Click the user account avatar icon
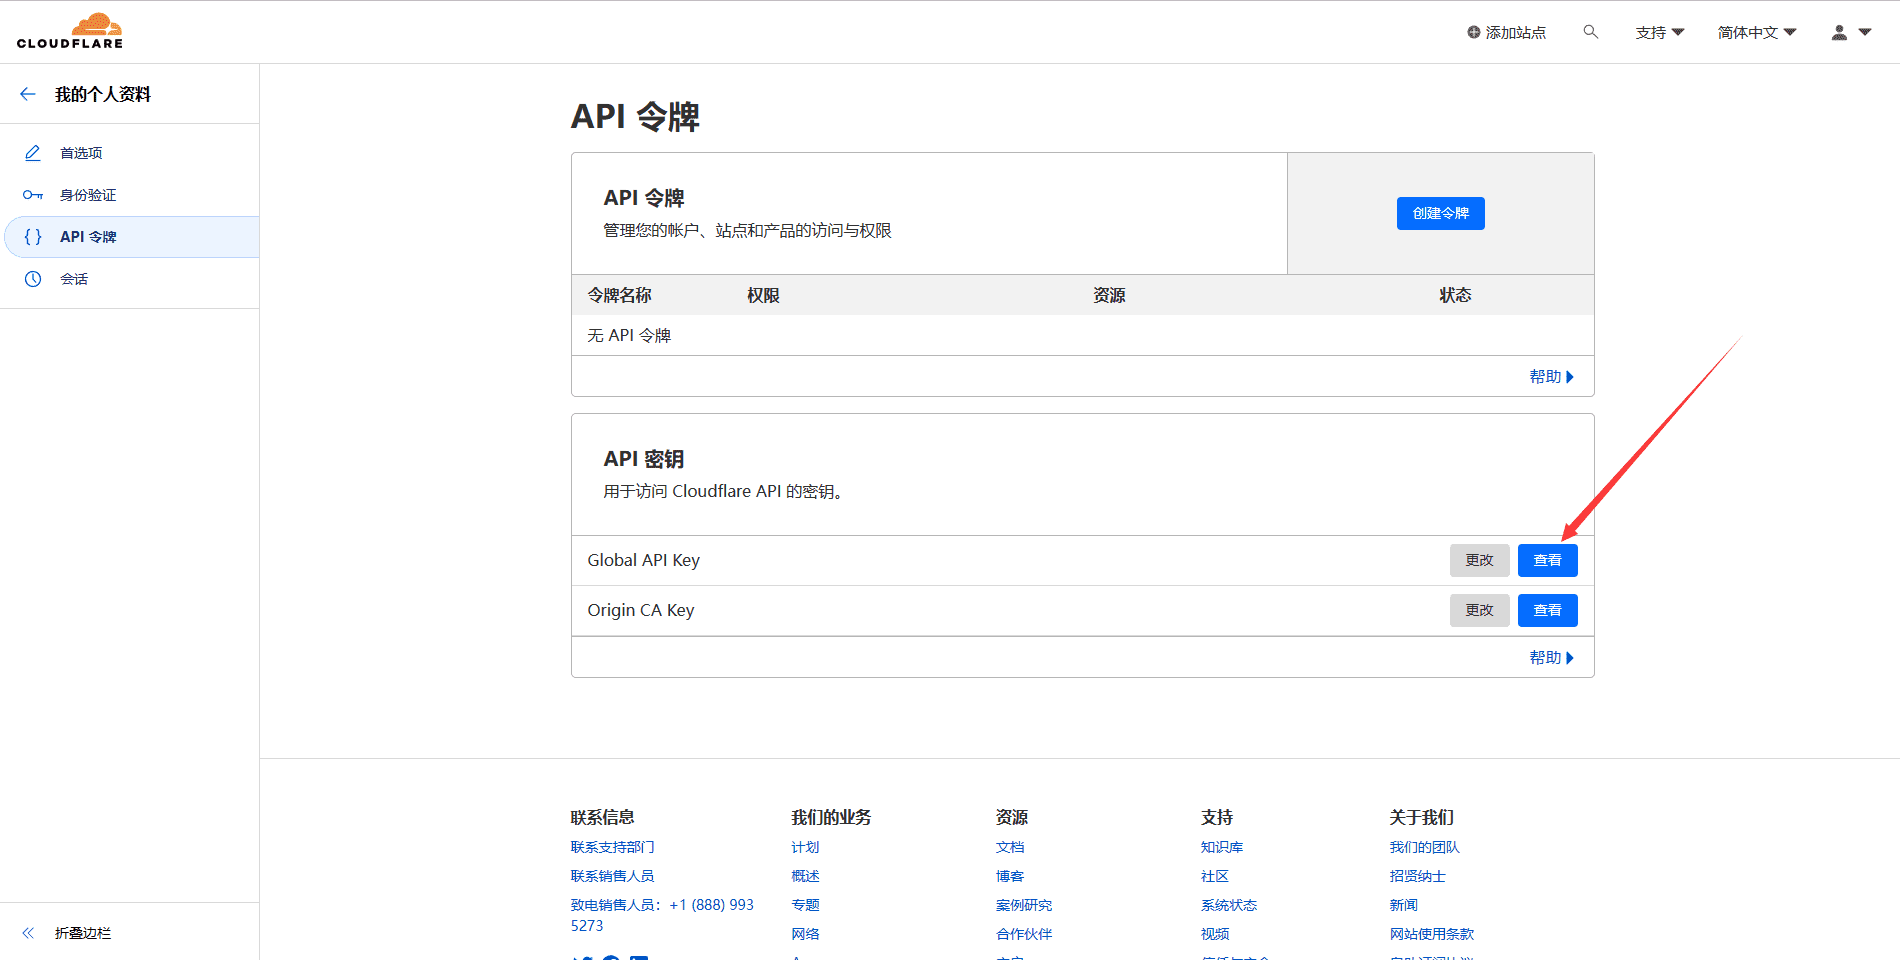This screenshot has height=960, width=1900. click(x=1839, y=32)
